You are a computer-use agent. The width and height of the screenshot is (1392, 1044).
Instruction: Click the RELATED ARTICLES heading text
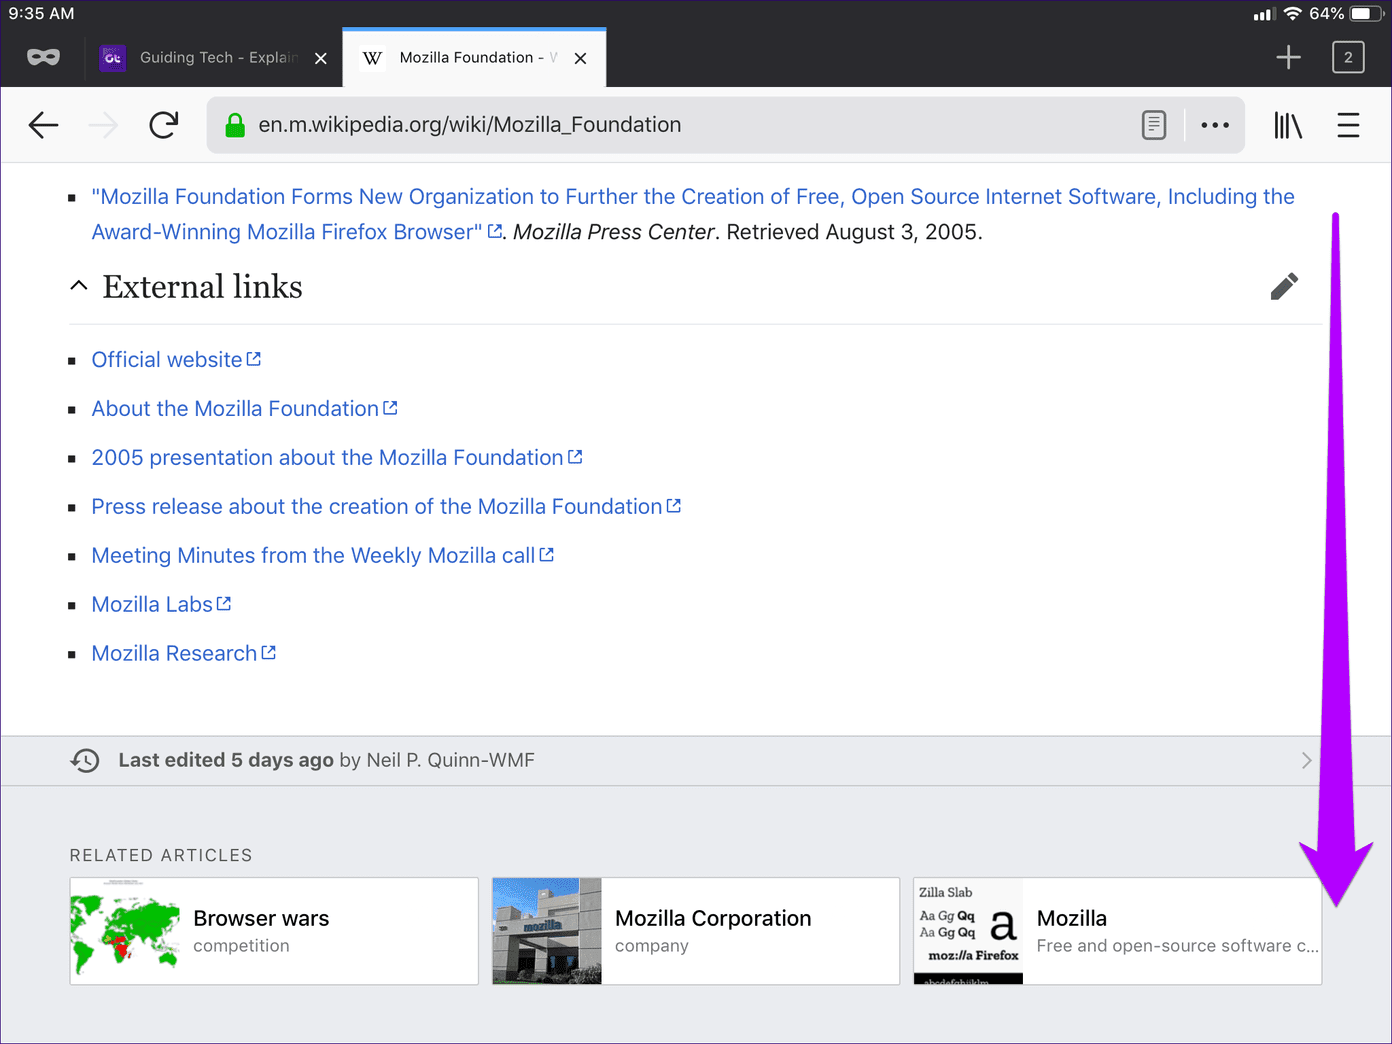[161, 855]
